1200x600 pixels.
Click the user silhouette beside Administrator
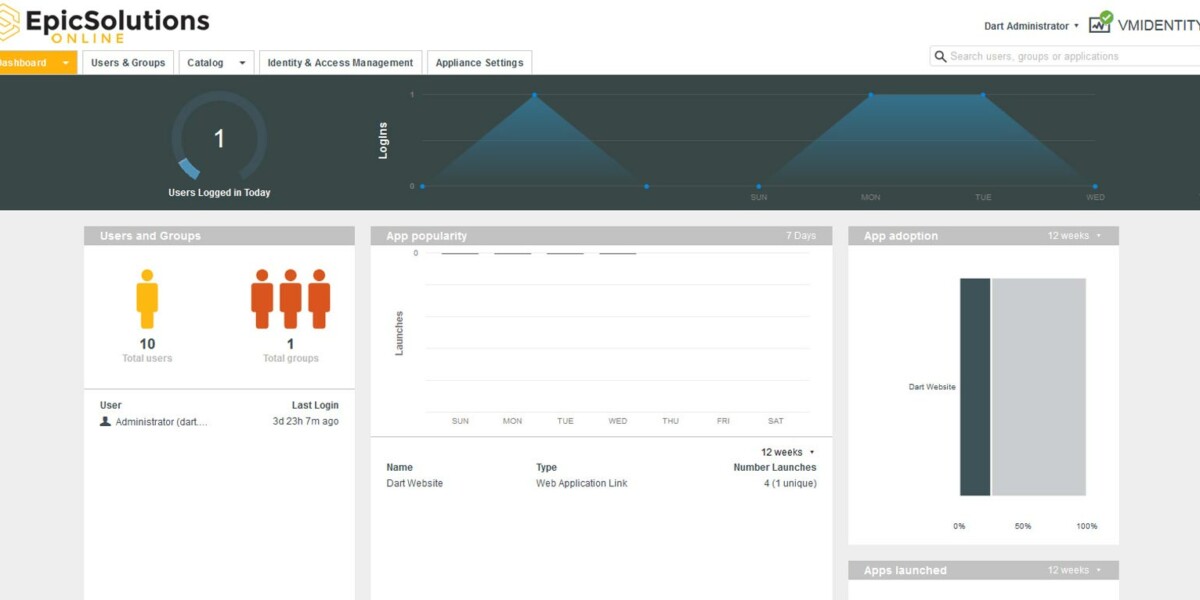(107, 421)
